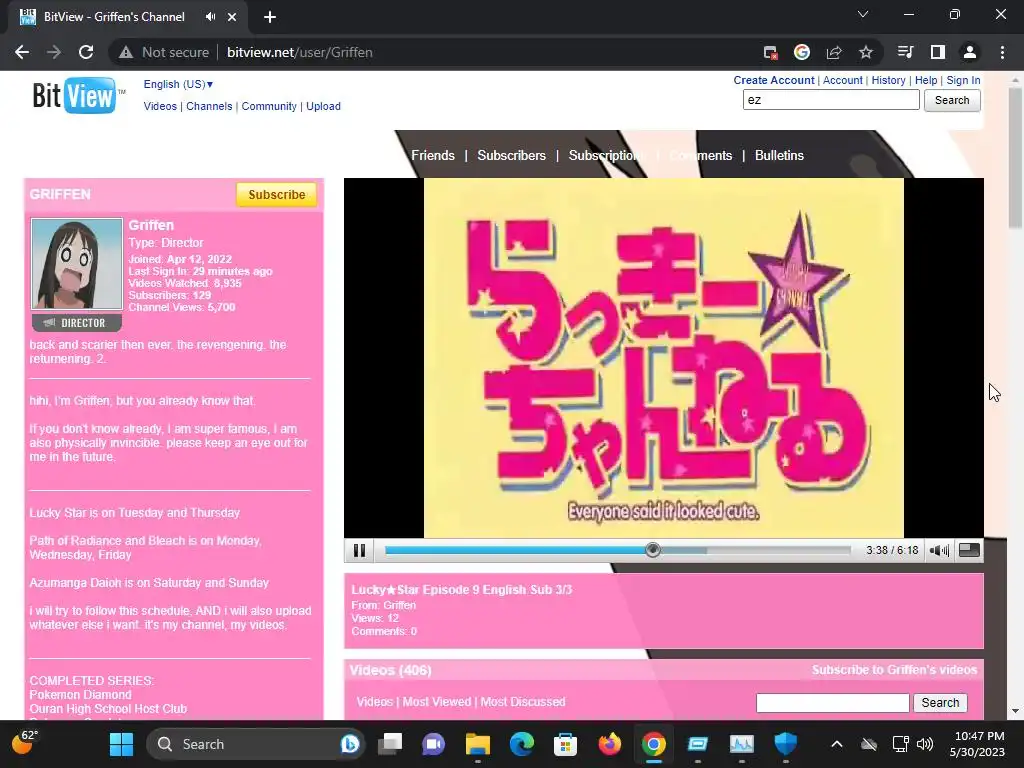The image size is (1024, 768).
Task: Click the Not secure warning icon
Action: pyautogui.click(x=126, y=52)
